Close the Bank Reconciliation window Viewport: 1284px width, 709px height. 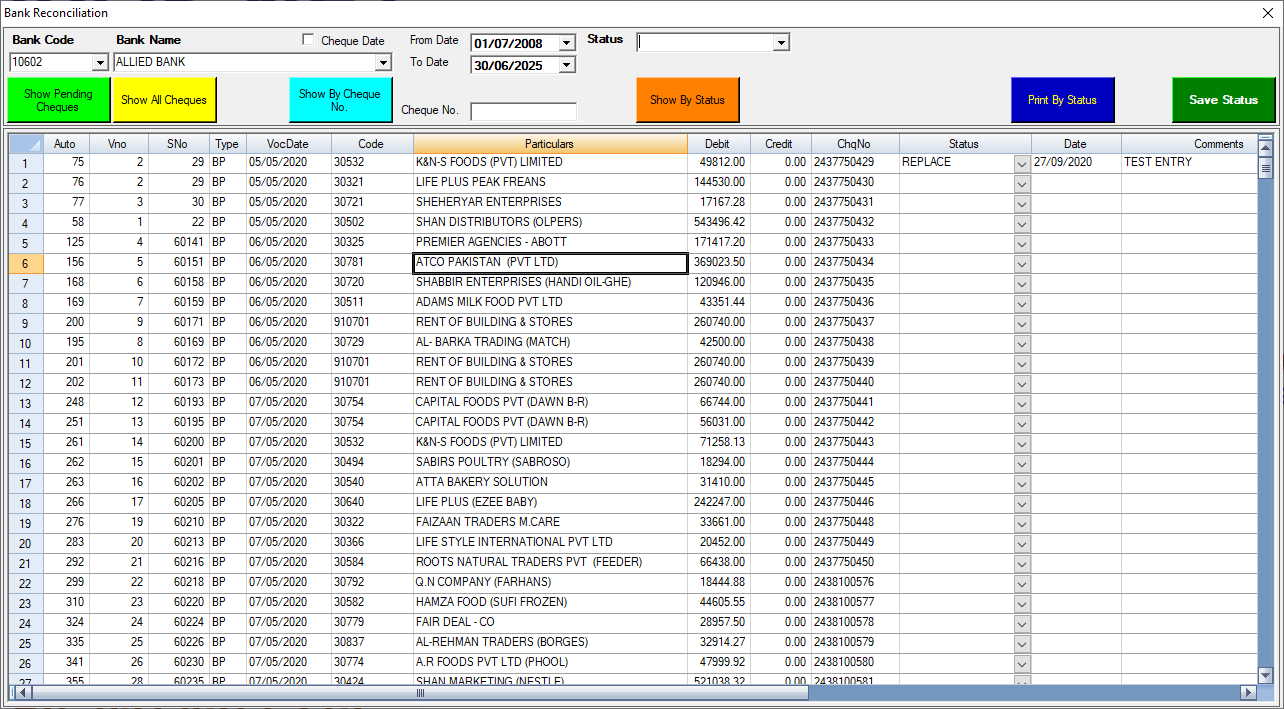click(x=1268, y=13)
